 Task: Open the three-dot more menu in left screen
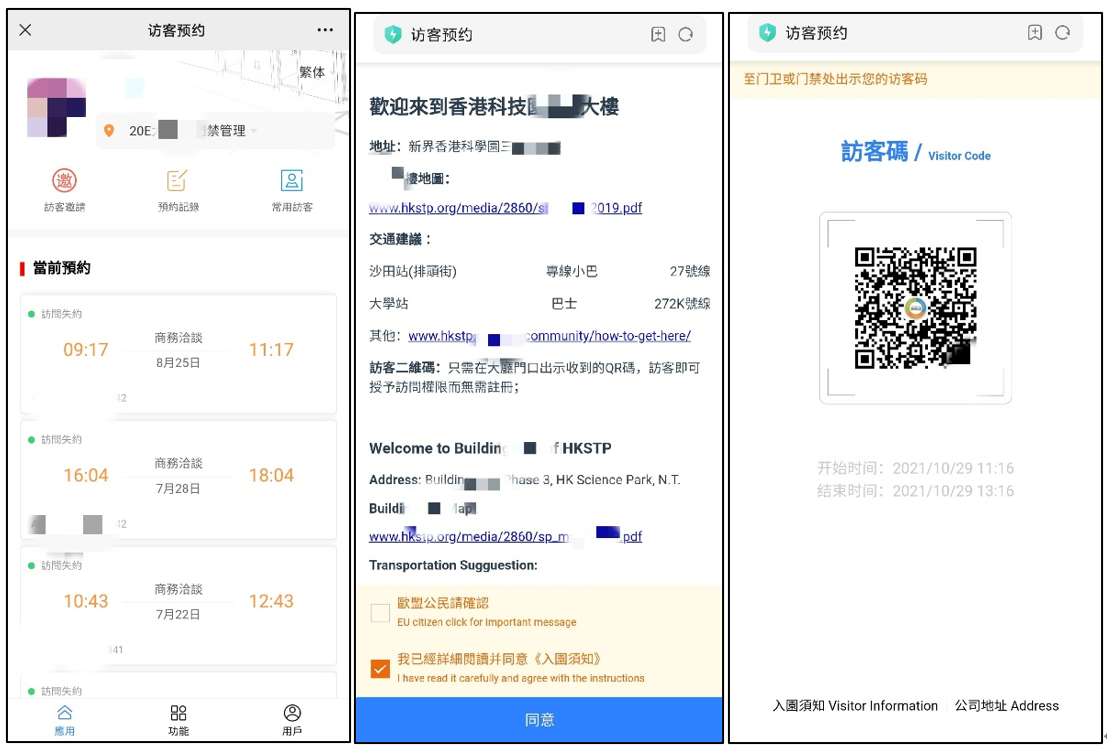[325, 30]
